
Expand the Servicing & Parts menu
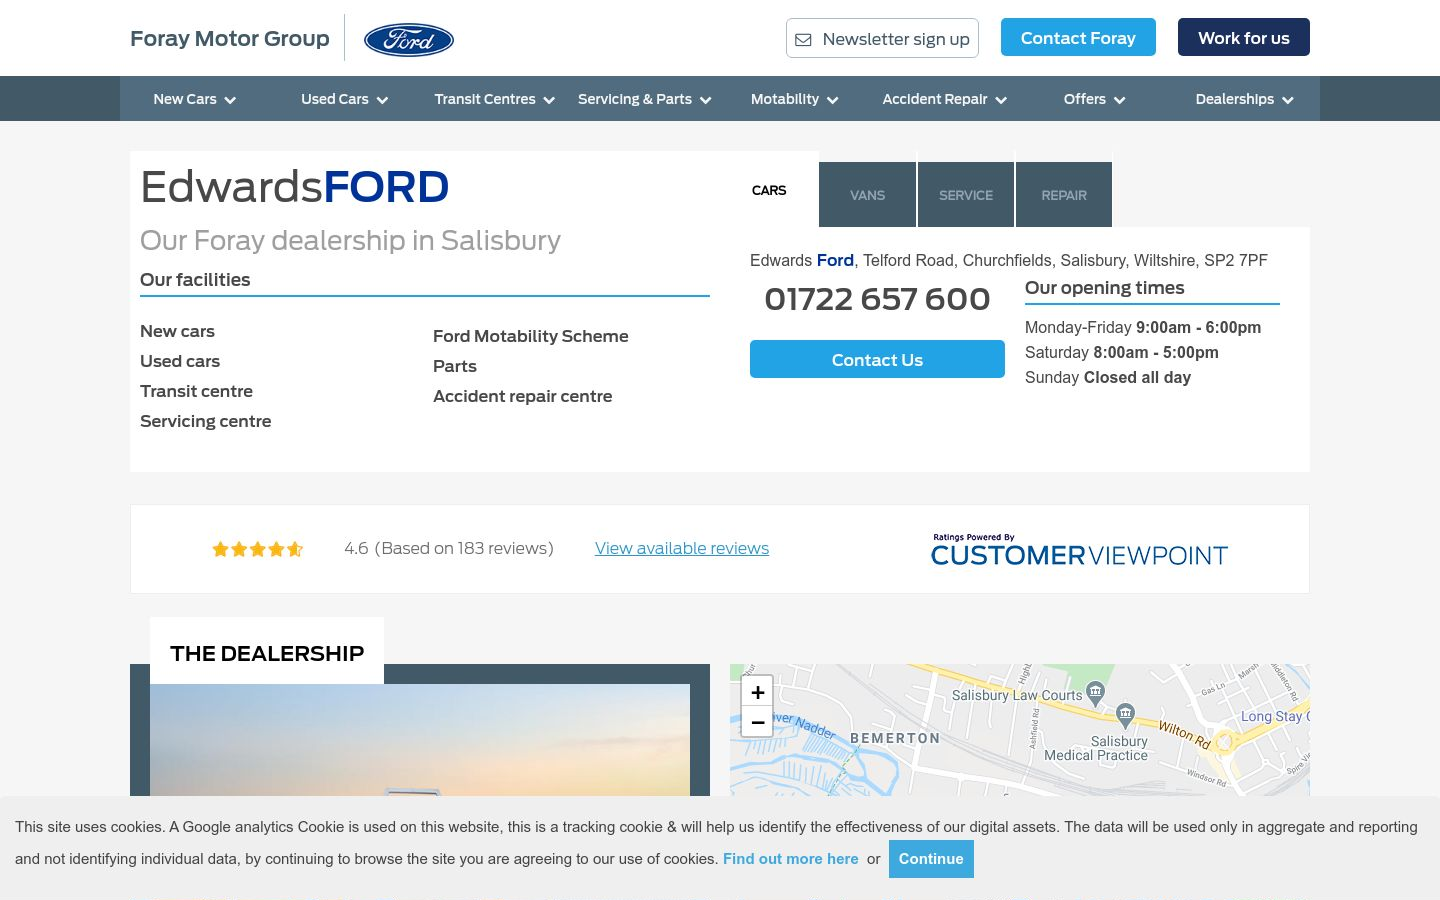point(644,99)
